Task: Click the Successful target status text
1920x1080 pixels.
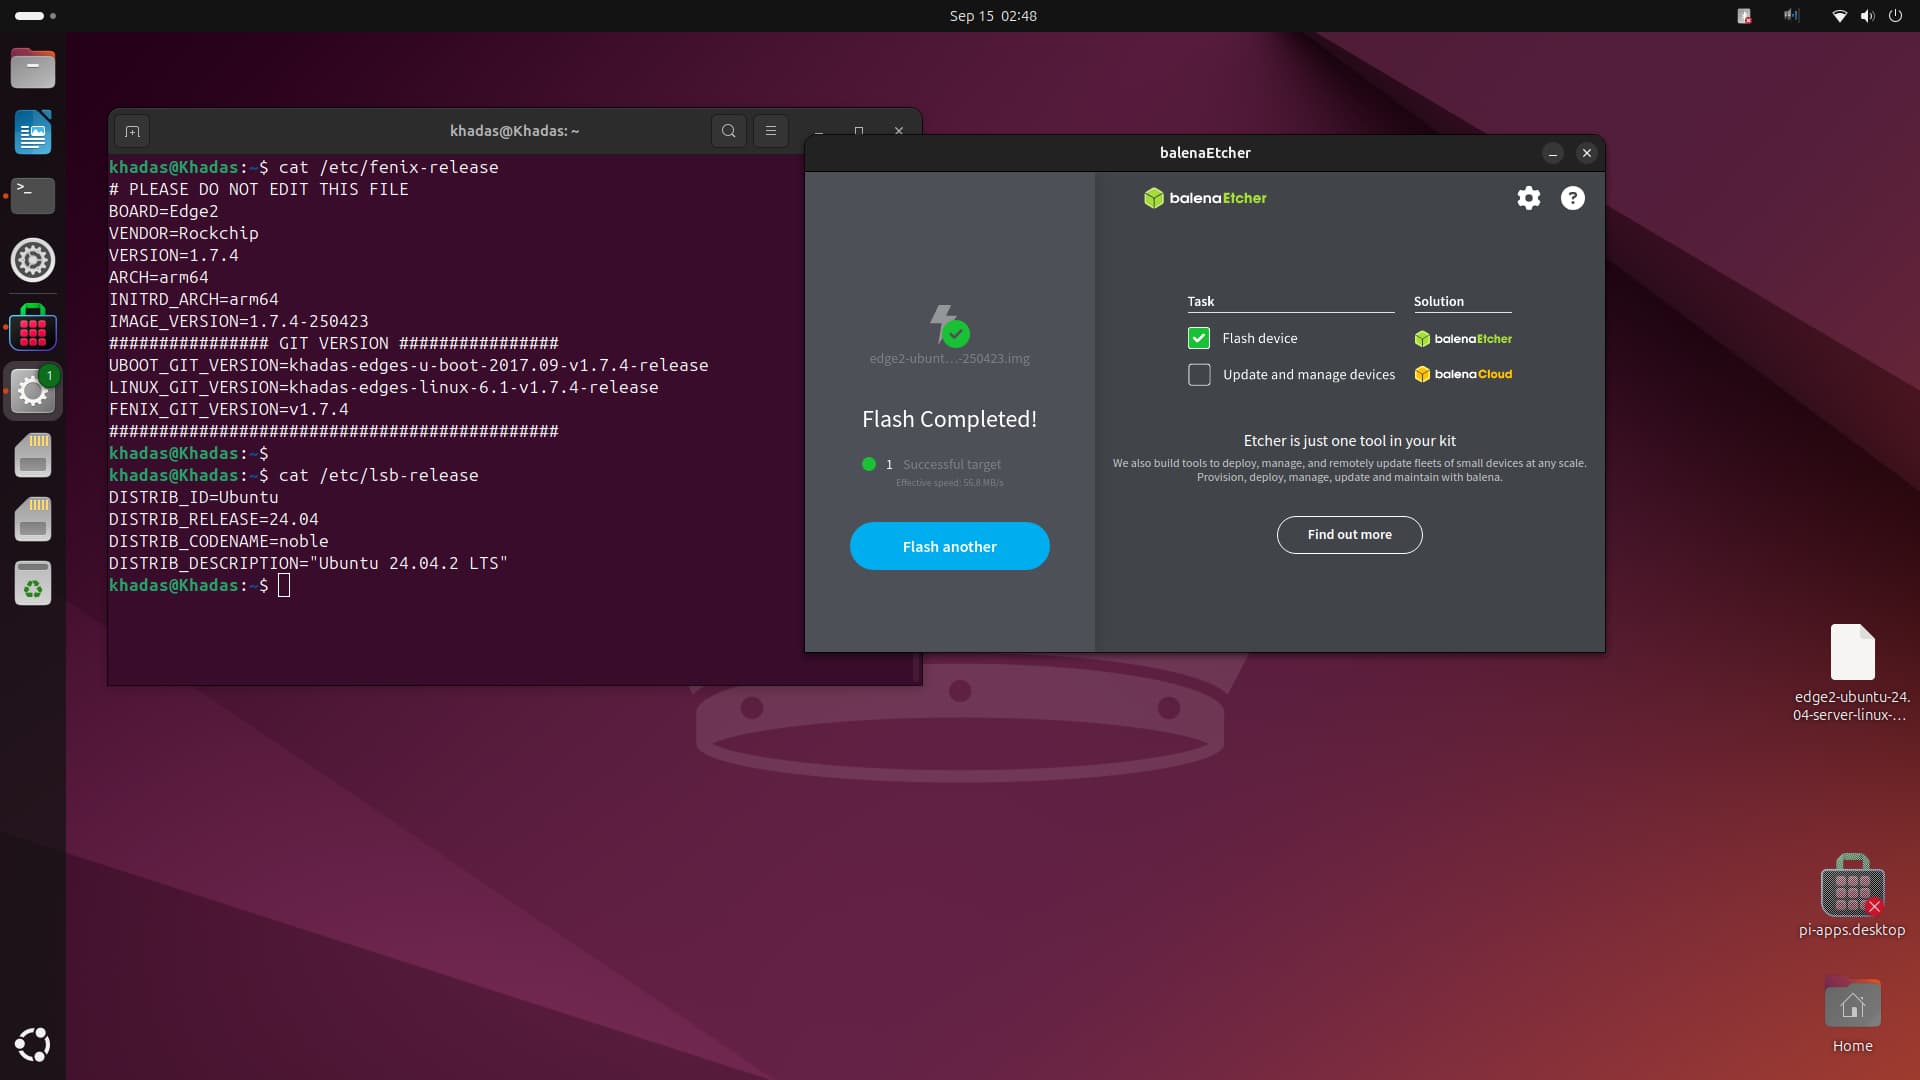Action: tap(951, 464)
